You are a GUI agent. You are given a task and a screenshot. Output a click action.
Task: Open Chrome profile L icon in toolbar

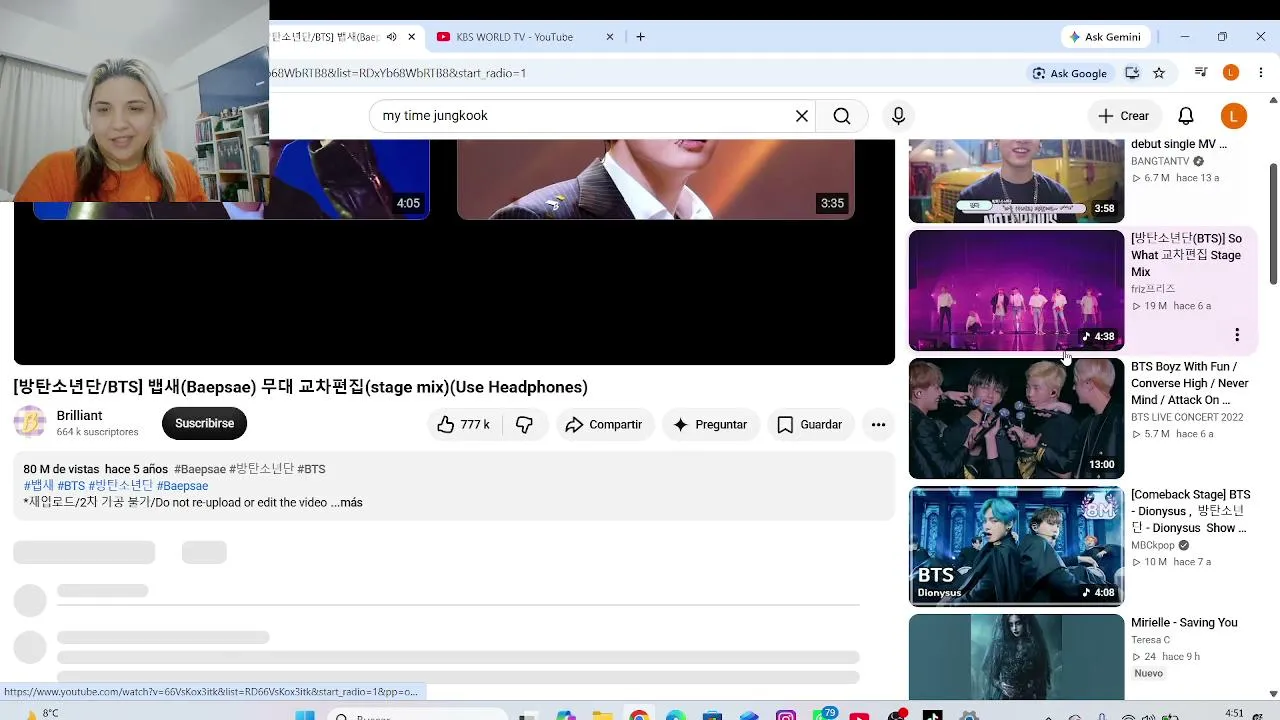(x=1231, y=73)
